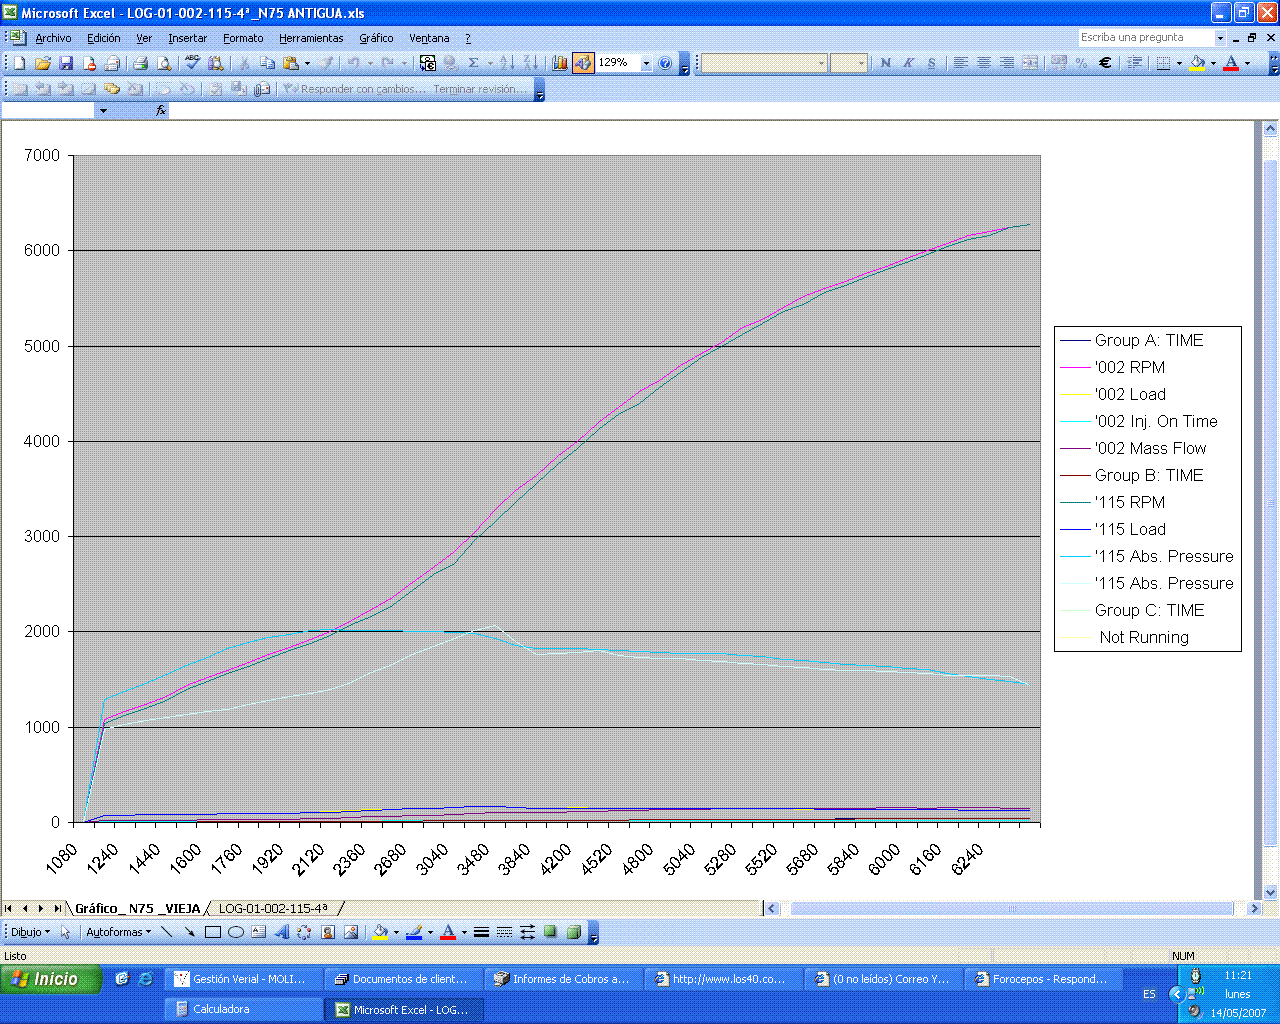Insert a Text Box from Drawing toolbar
Image resolution: width=1280 pixels, height=1024 pixels.
[x=259, y=932]
